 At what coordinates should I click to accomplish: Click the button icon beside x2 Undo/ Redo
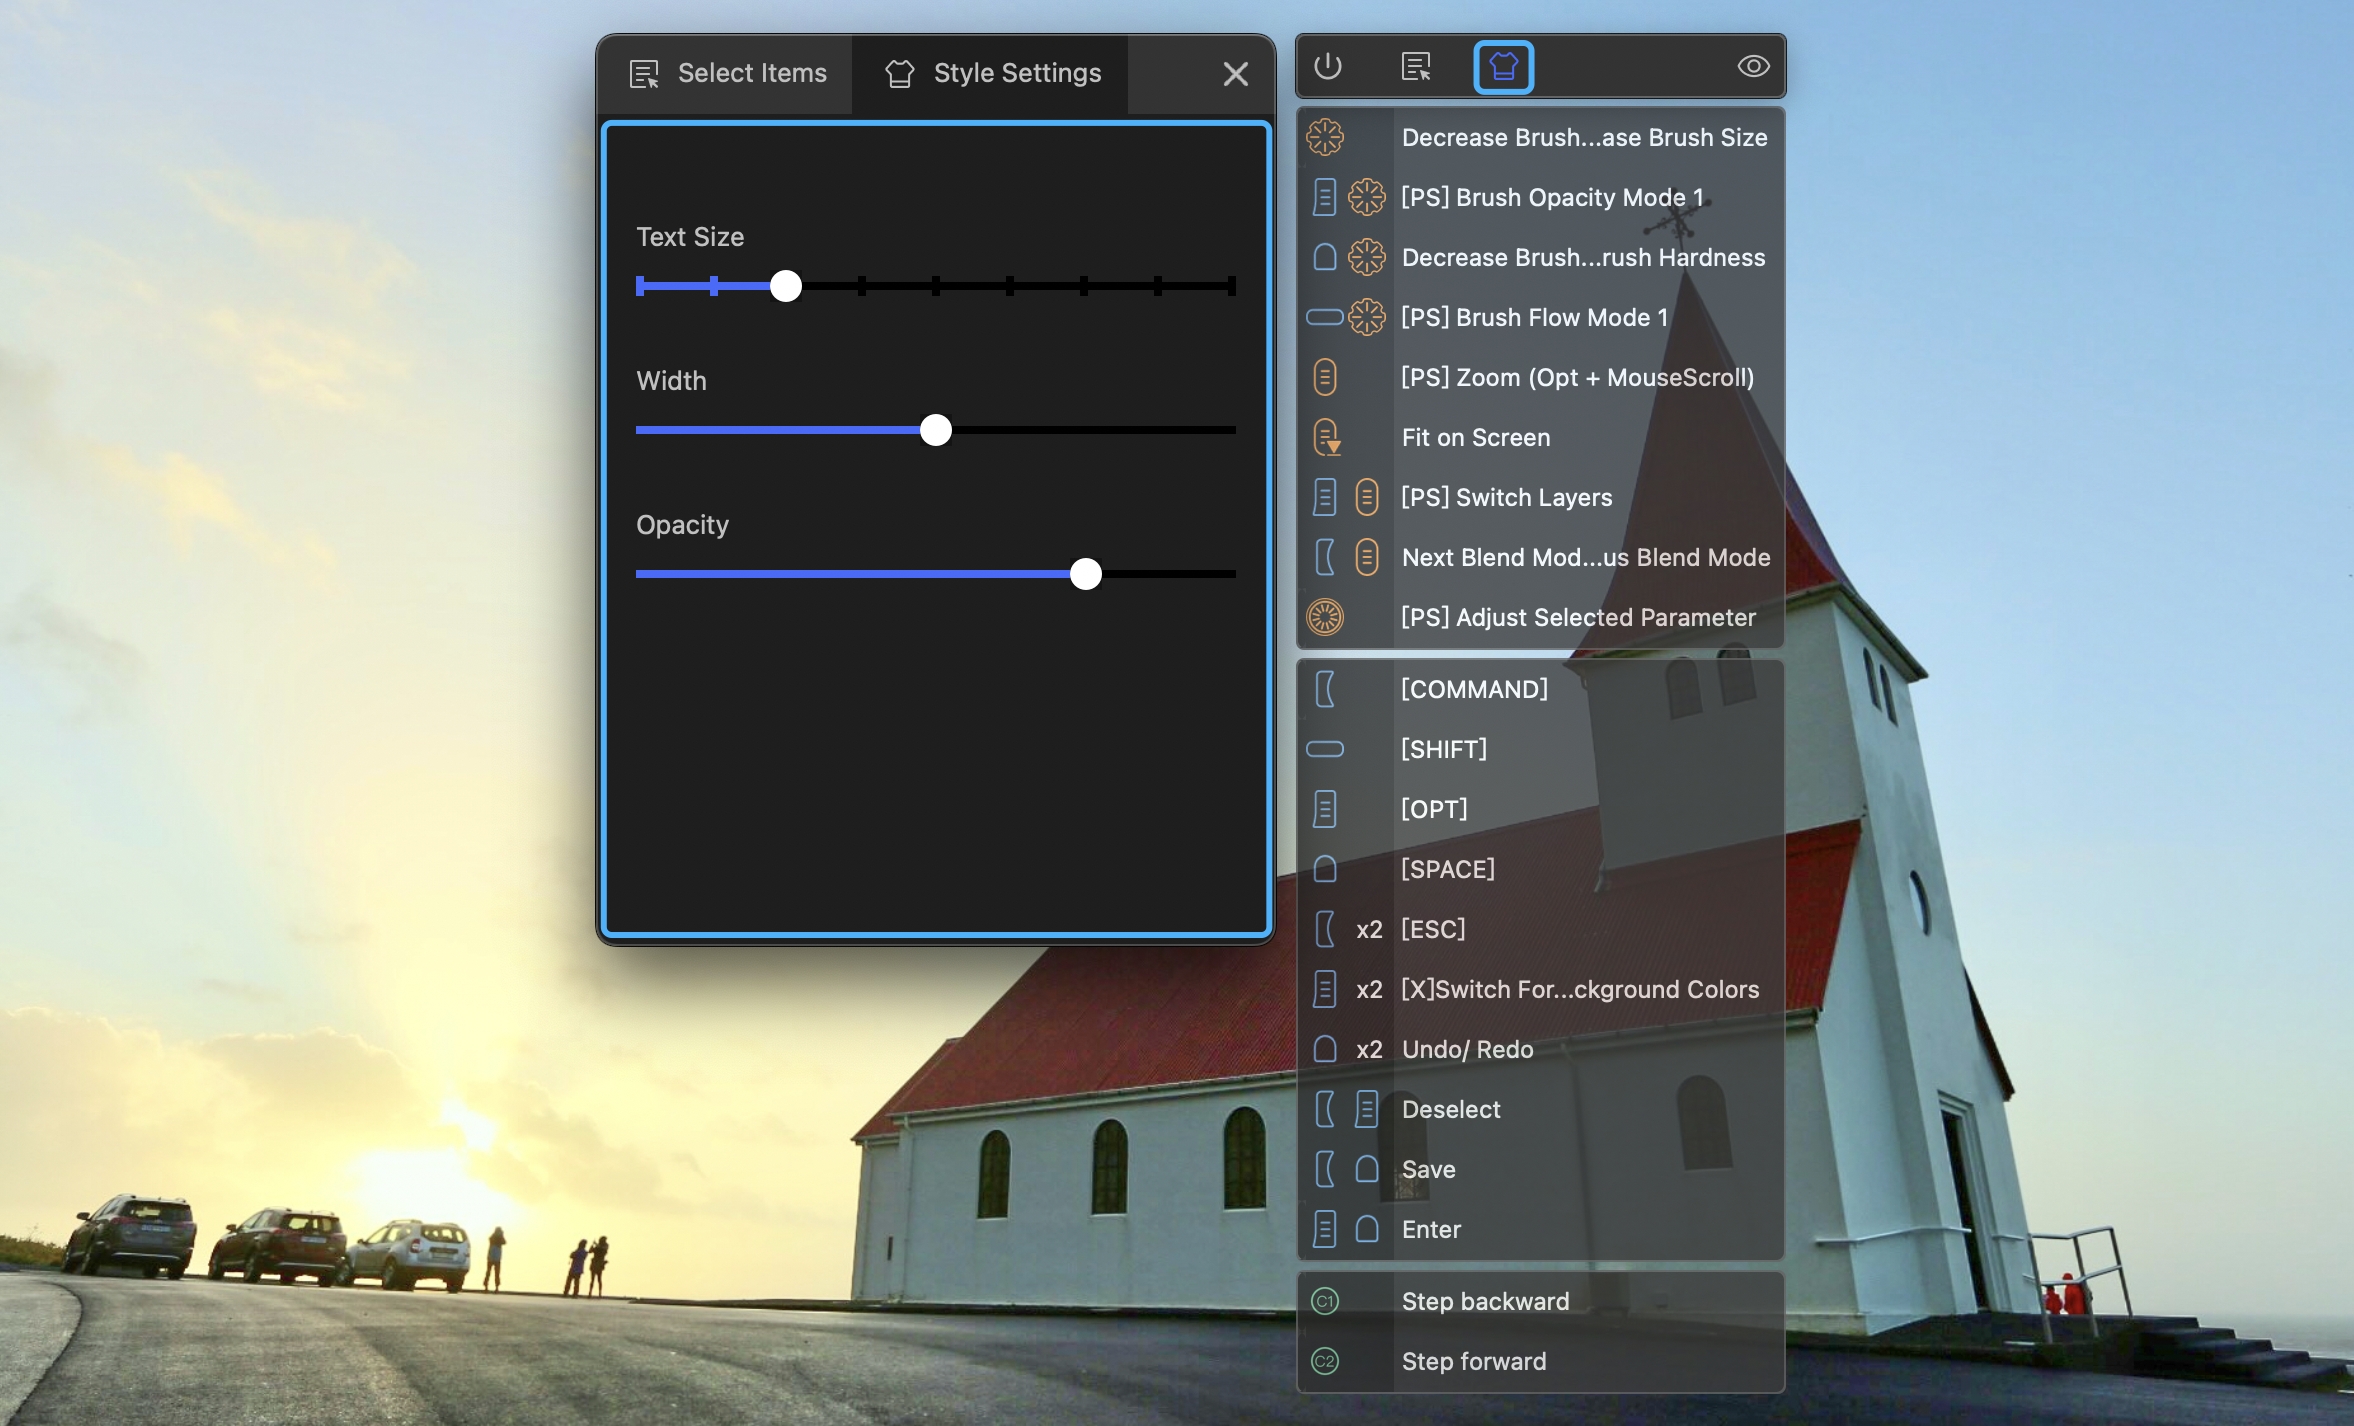[1325, 1049]
